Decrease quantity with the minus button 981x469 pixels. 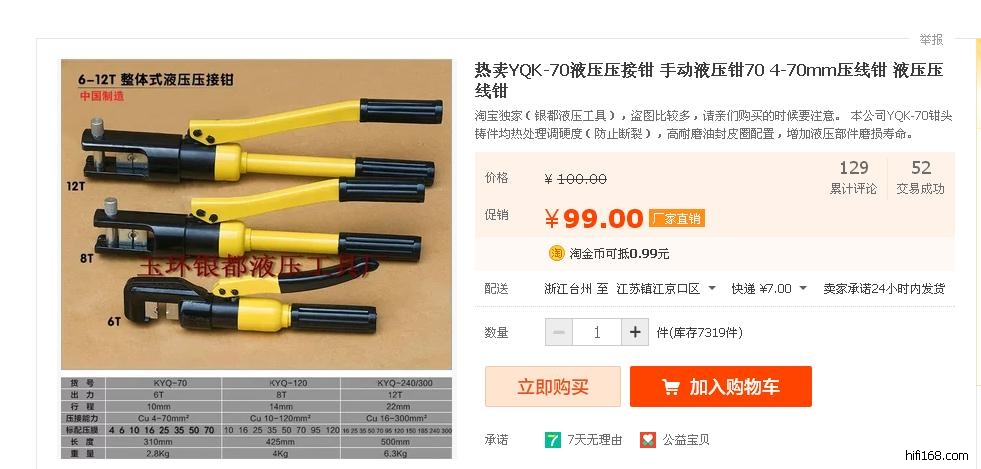tap(559, 332)
